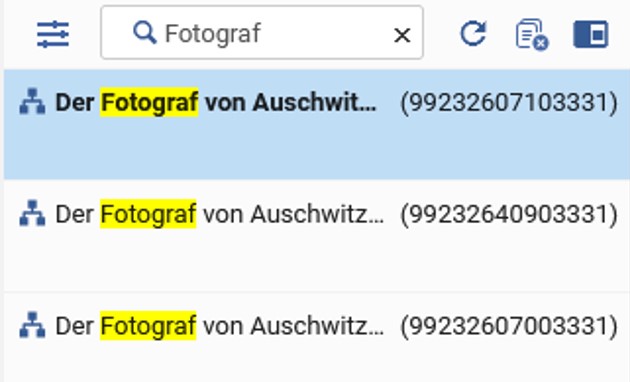The height and width of the screenshot is (382, 630).
Task: Select the ID number 99232607003331
Action: click(x=509, y=326)
